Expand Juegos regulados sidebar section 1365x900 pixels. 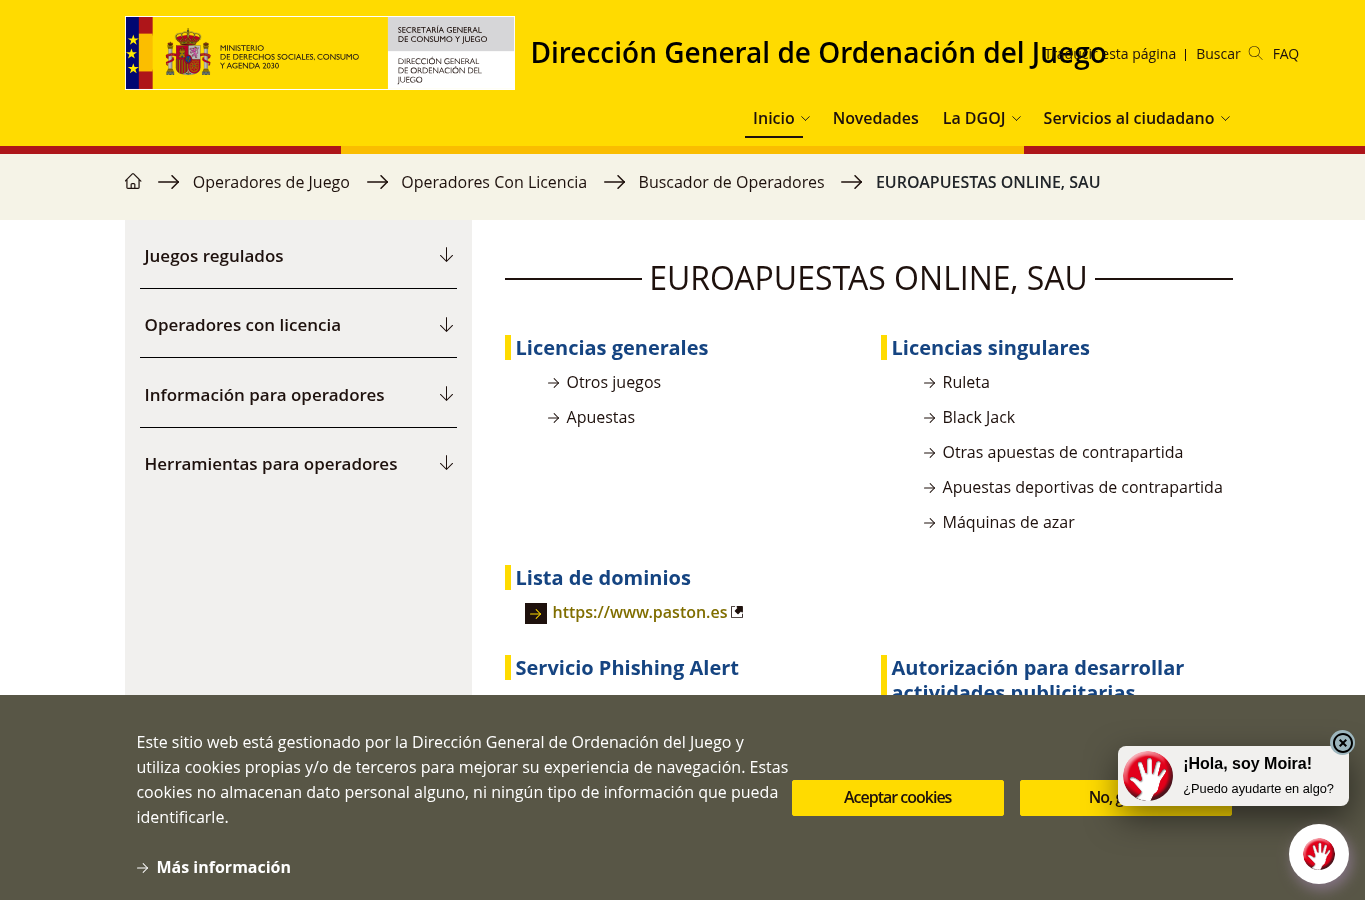point(298,256)
